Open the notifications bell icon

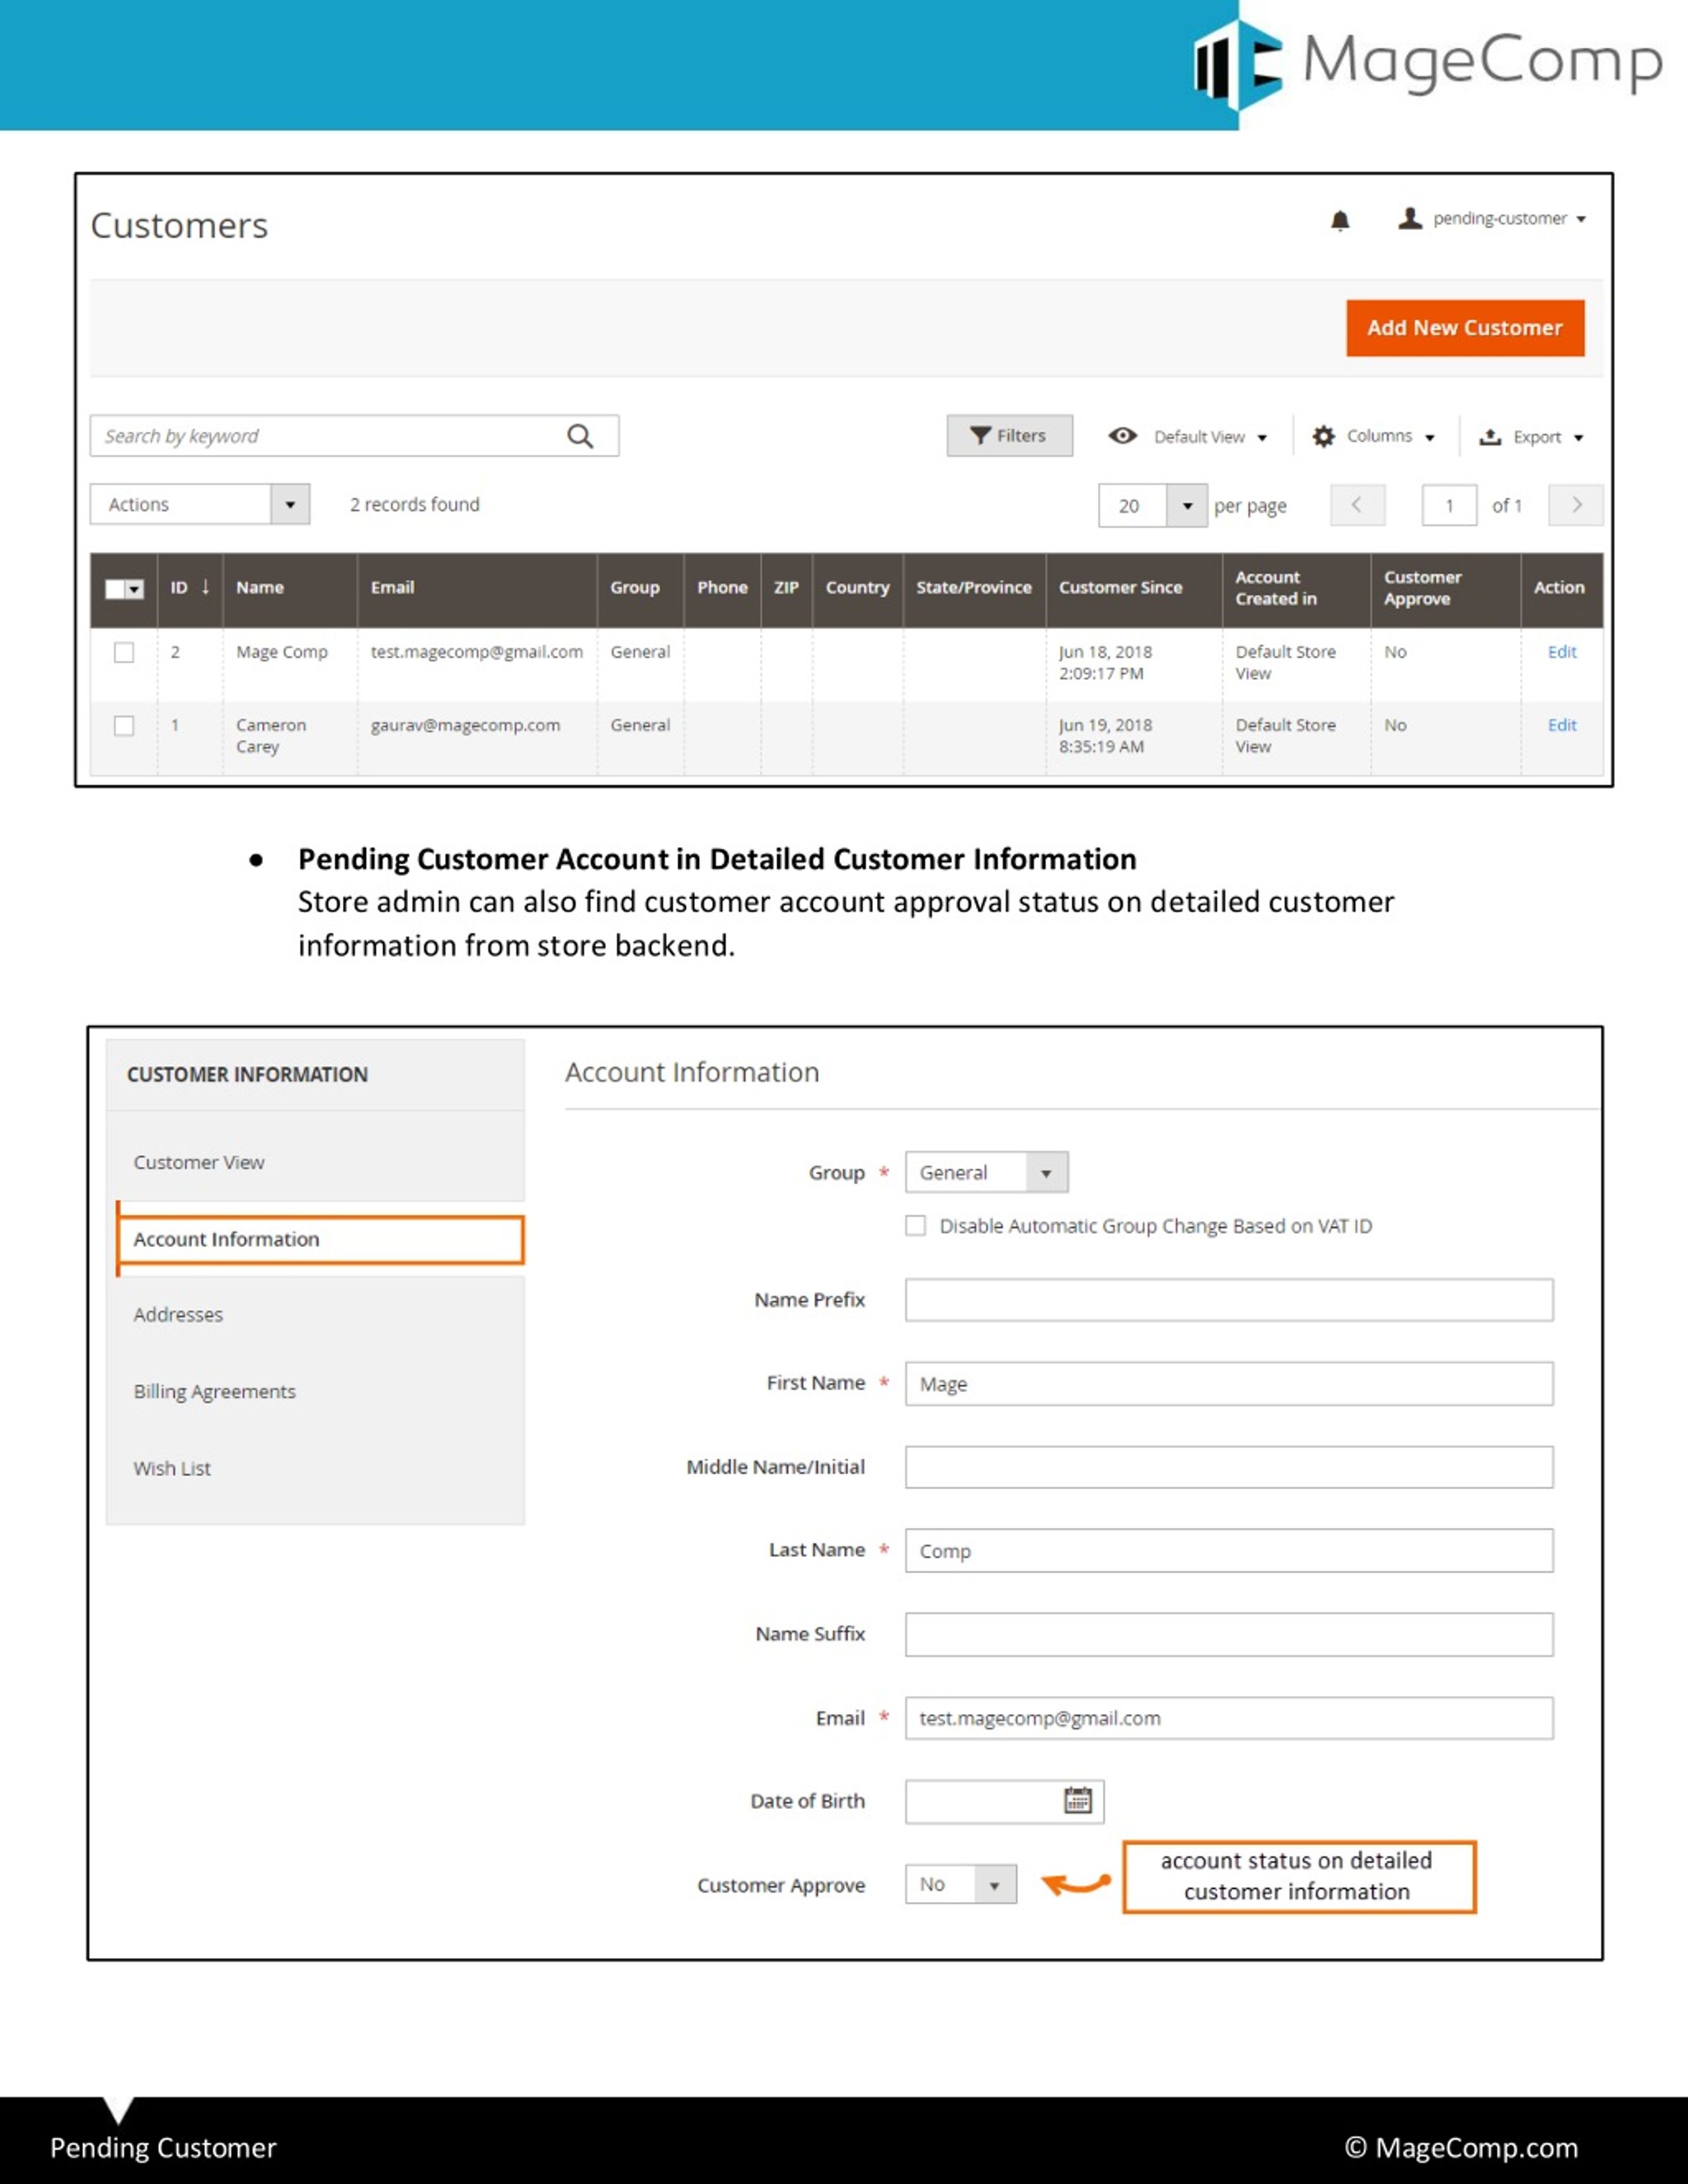click(x=1340, y=220)
